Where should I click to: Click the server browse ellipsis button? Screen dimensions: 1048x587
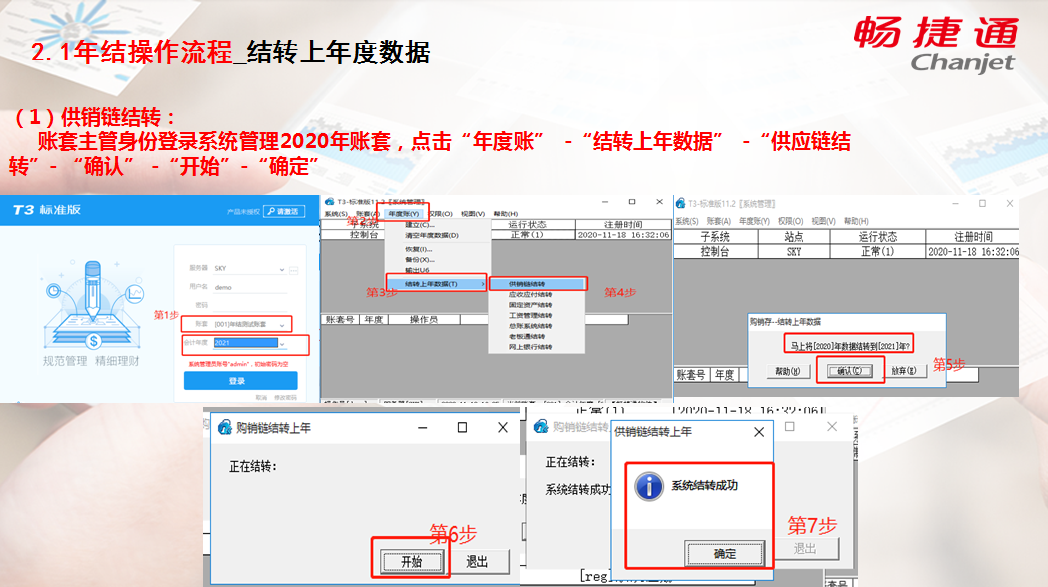293,270
